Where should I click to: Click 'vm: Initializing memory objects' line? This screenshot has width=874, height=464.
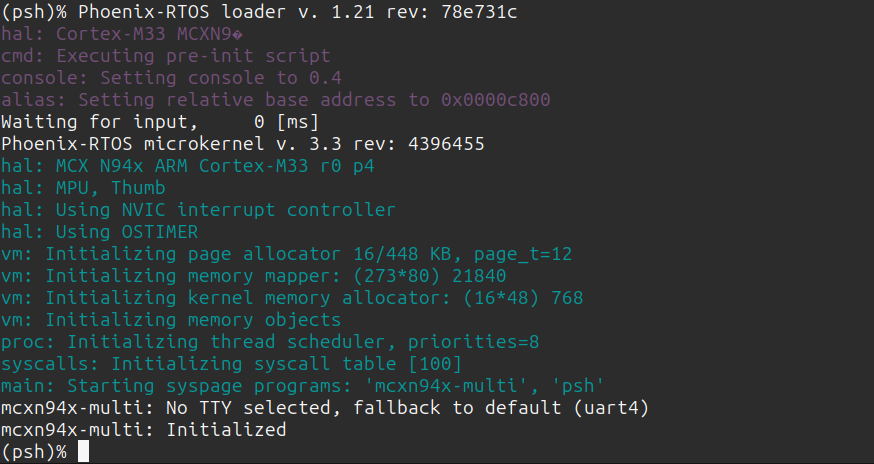click(171, 320)
